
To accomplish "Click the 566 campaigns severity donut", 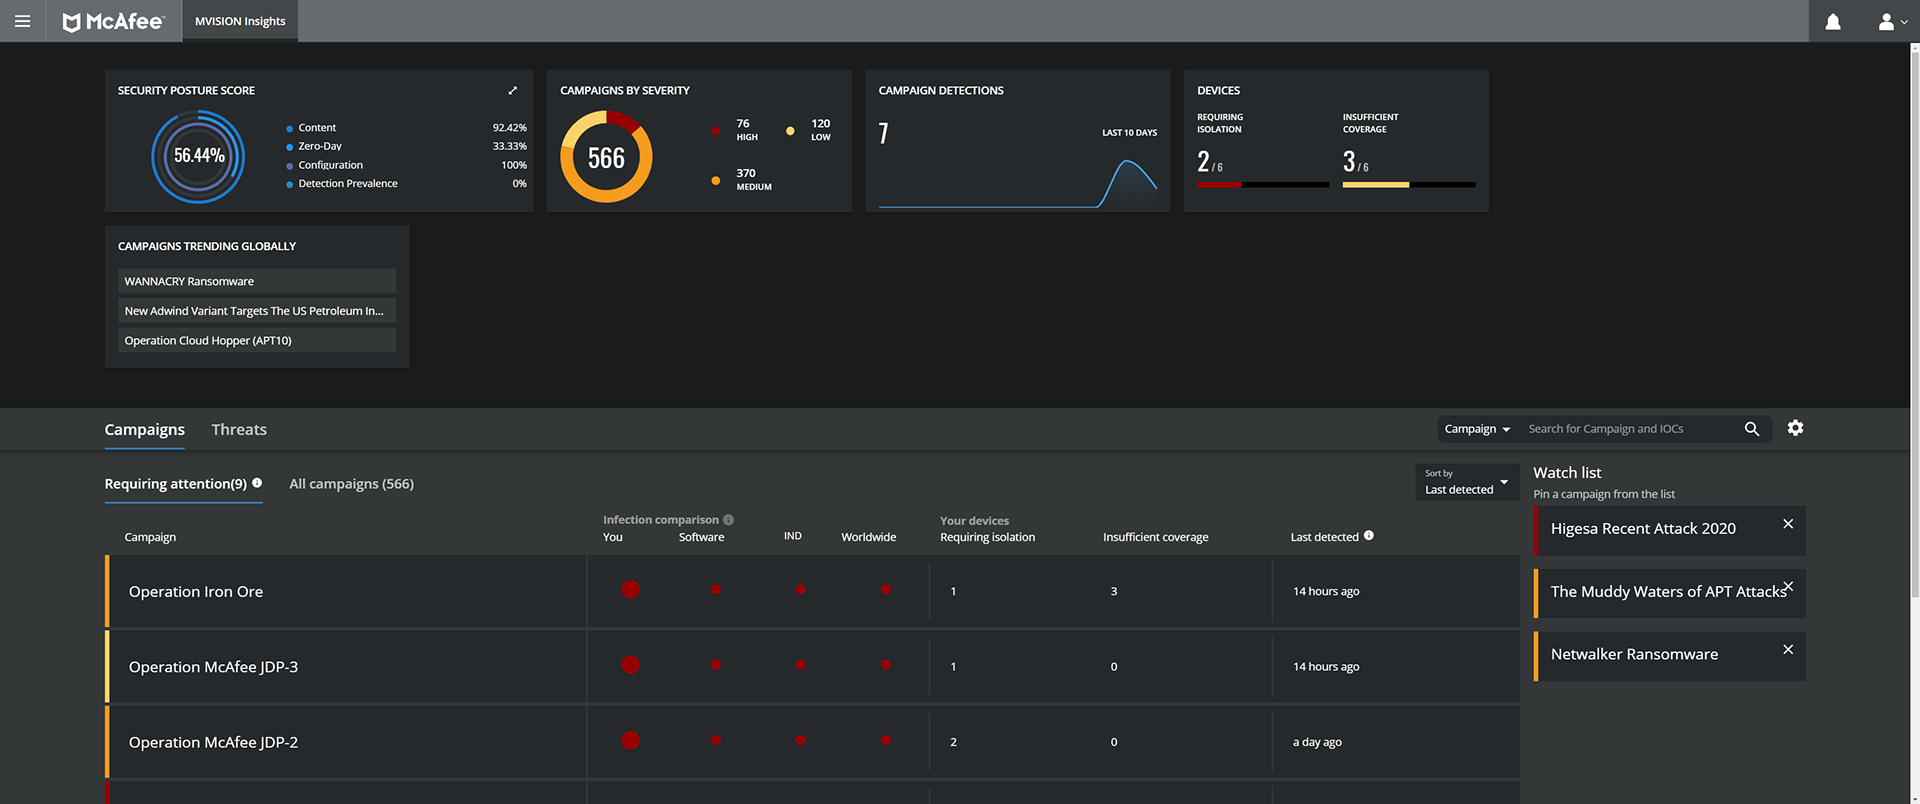I will 606,157.
